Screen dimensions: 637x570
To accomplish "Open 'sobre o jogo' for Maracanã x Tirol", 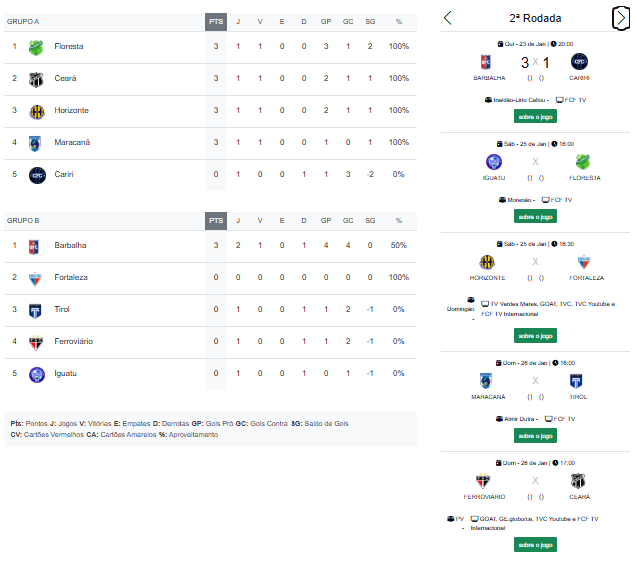I will (x=535, y=436).
